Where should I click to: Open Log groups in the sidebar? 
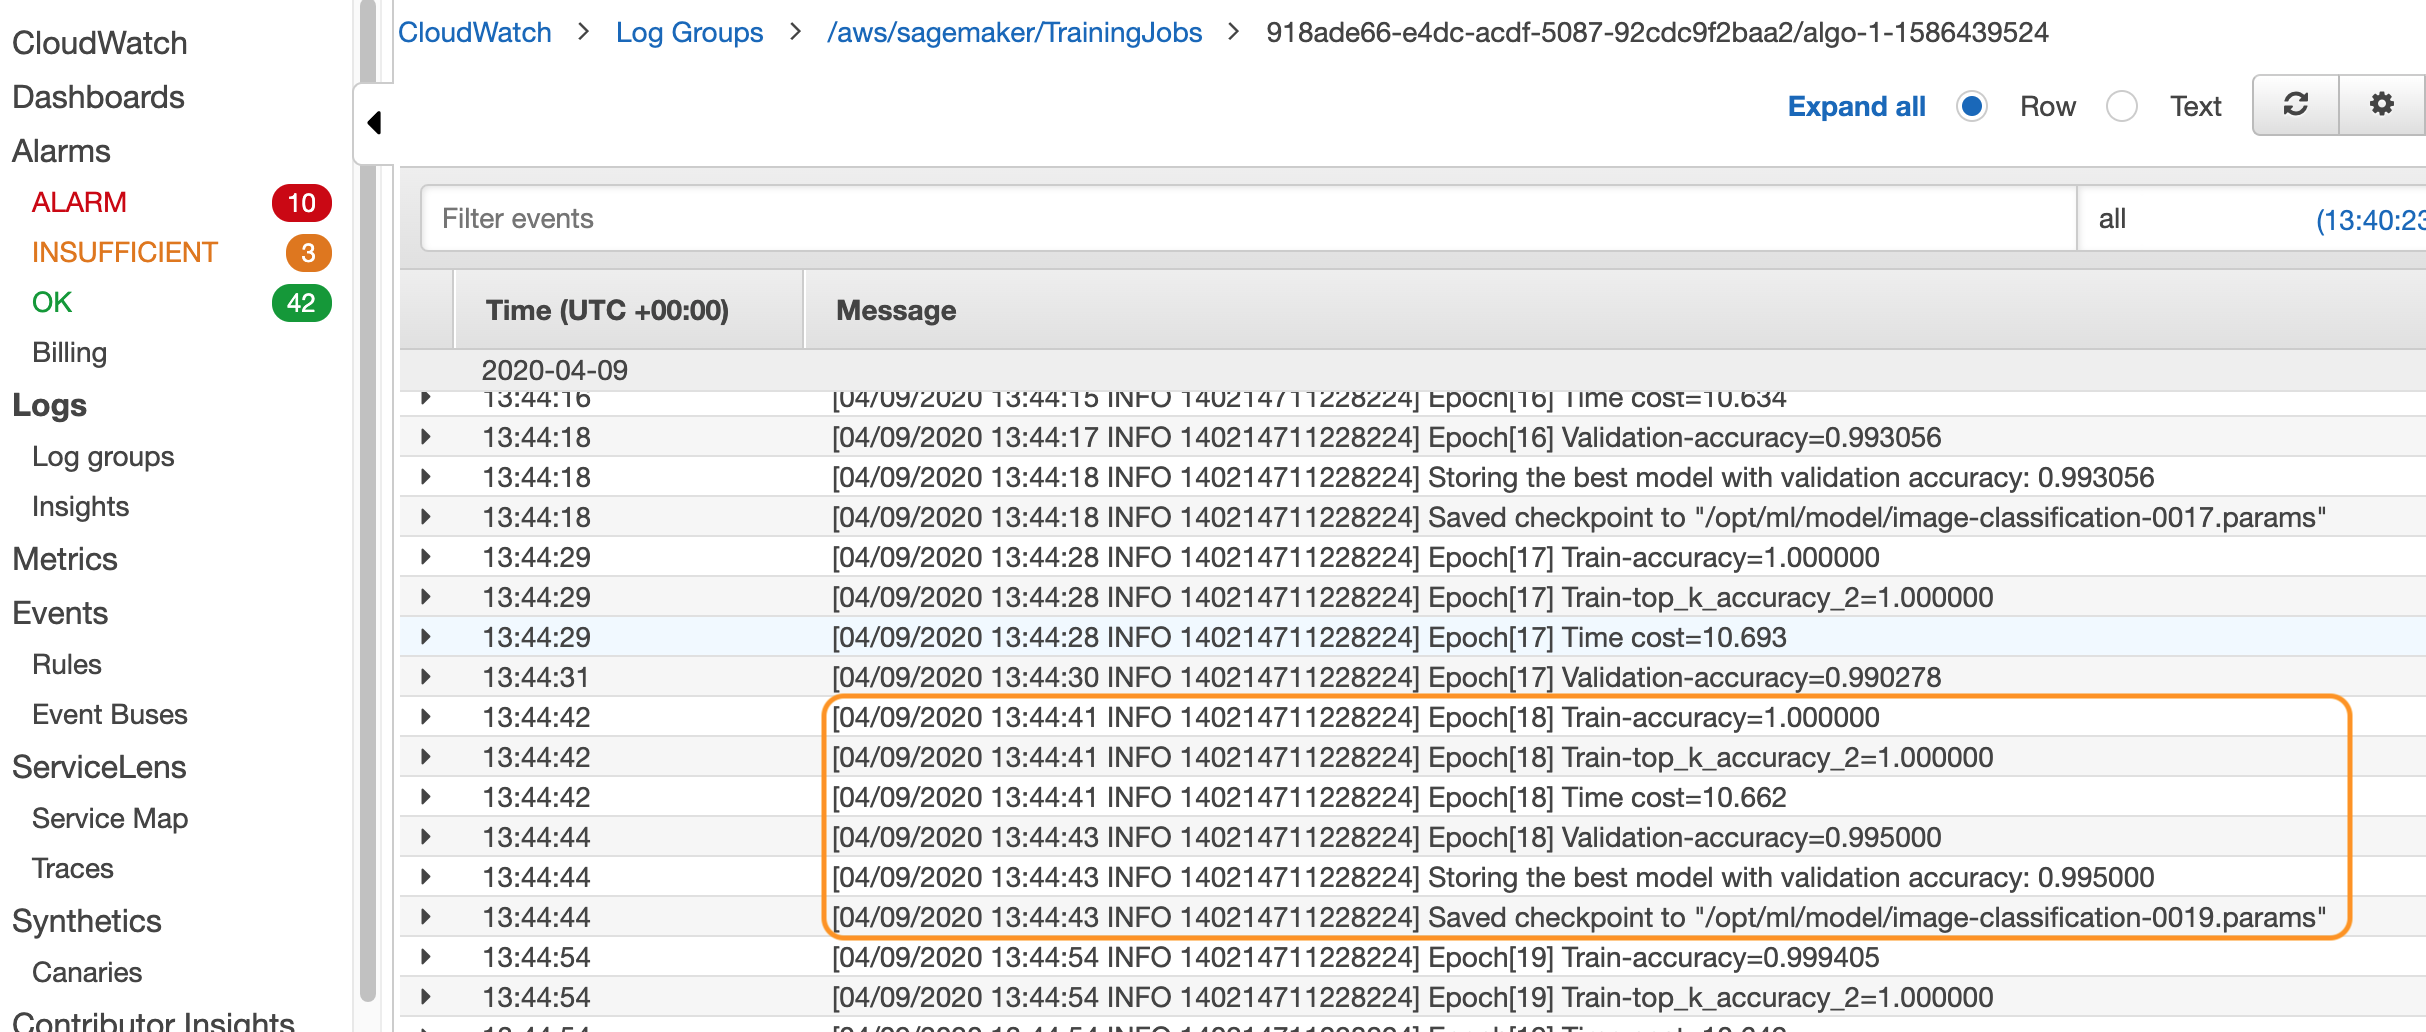click(x=103, y=456)
